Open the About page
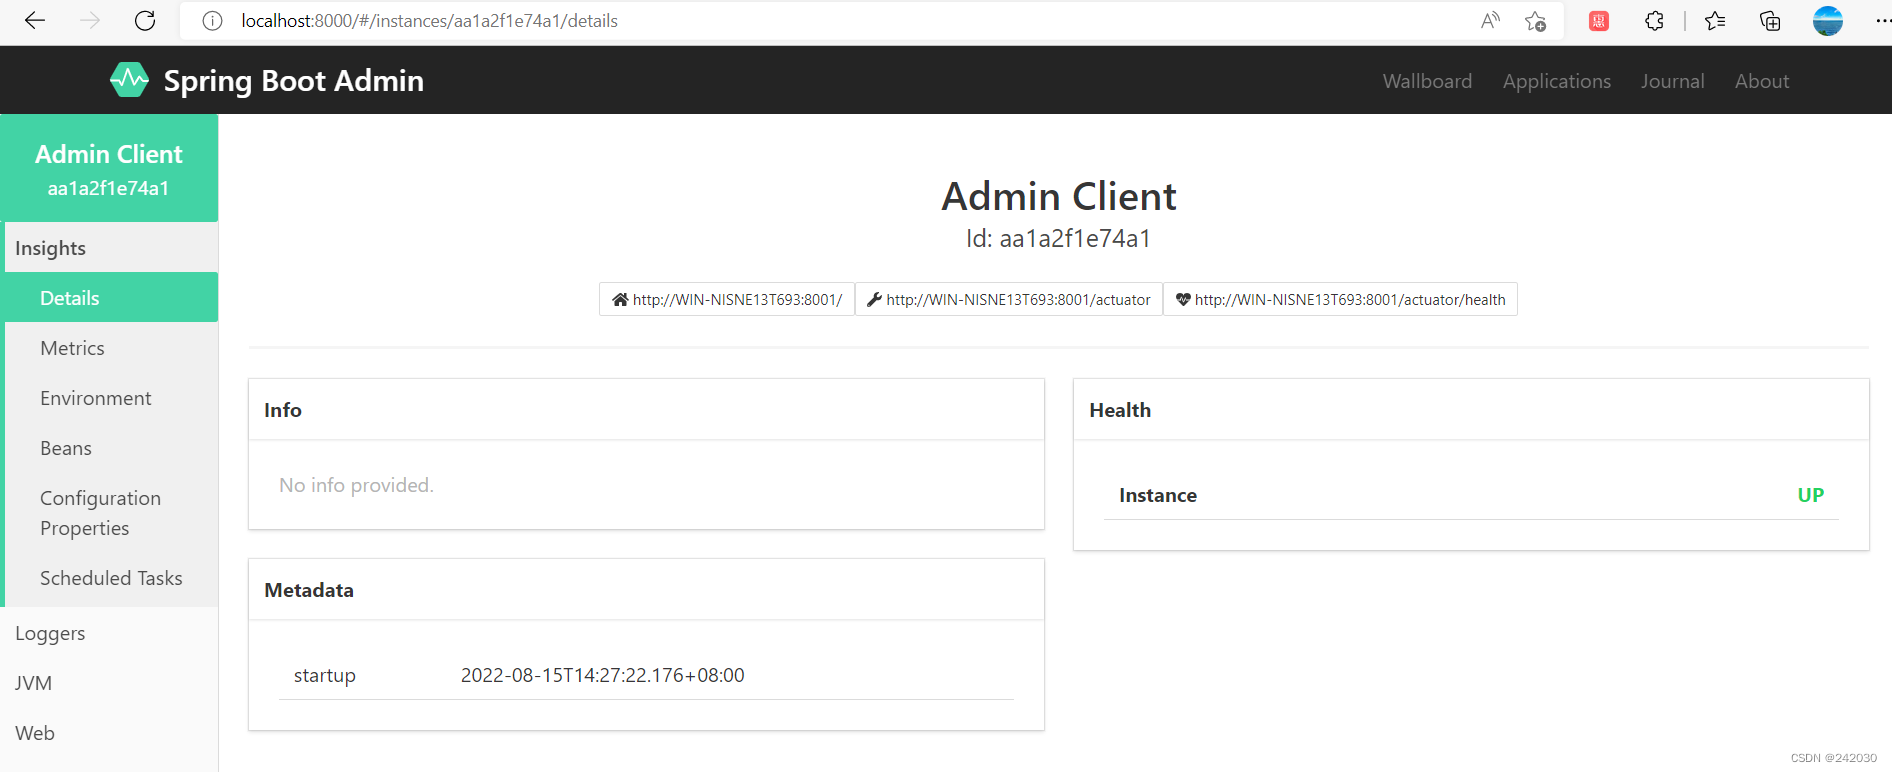 (x=1761, y=81)
